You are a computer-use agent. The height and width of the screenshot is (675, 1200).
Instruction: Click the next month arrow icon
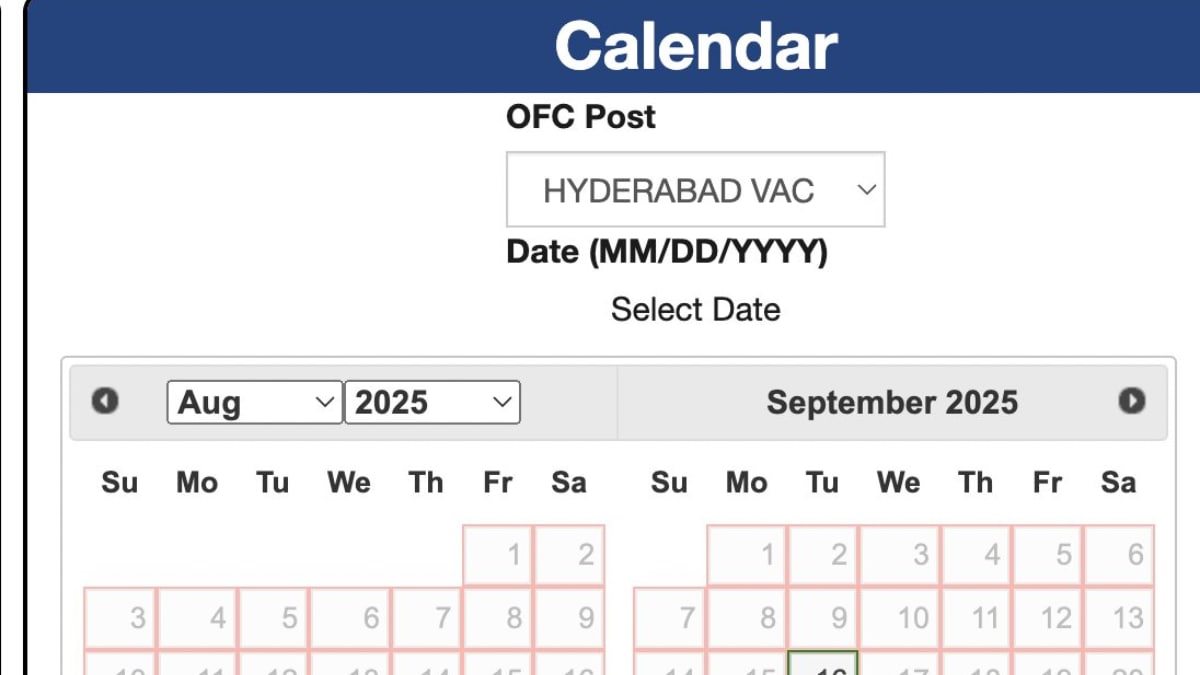tap(1131, 401)
